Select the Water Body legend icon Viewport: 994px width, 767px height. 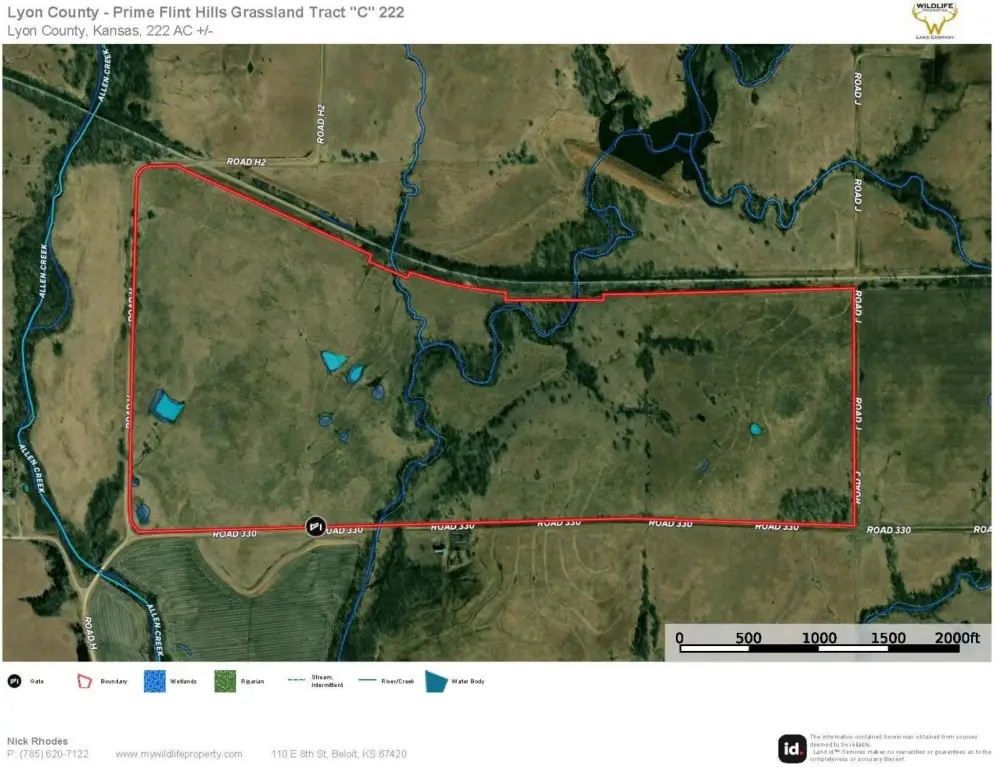(438, 681)
